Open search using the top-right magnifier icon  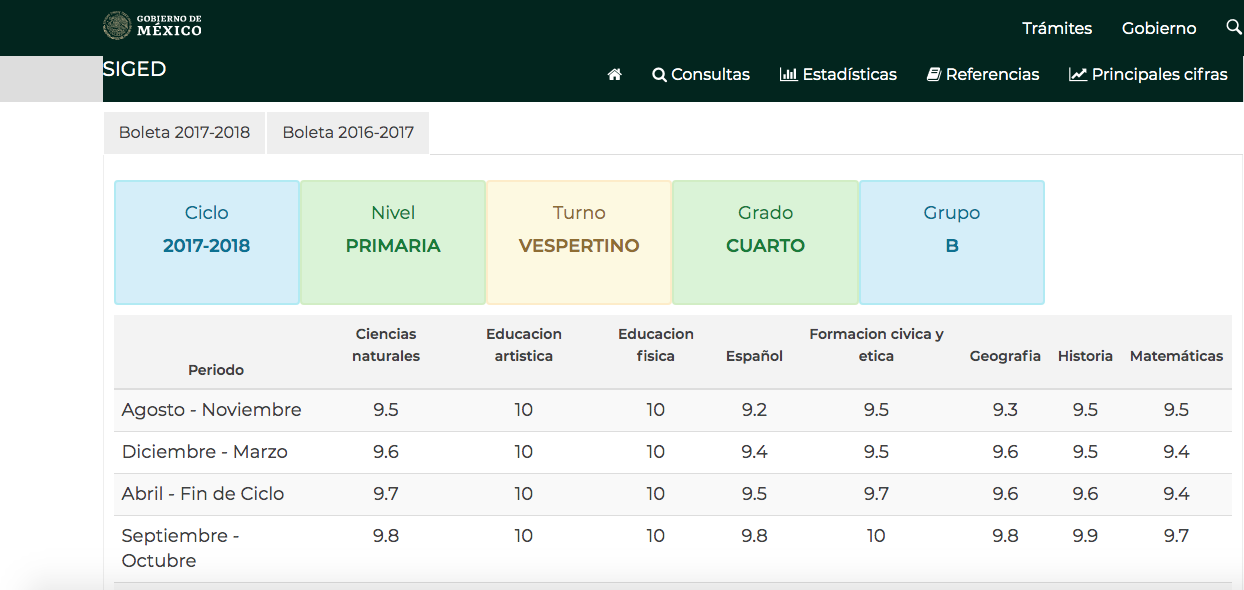click(x=1234, y=27)
